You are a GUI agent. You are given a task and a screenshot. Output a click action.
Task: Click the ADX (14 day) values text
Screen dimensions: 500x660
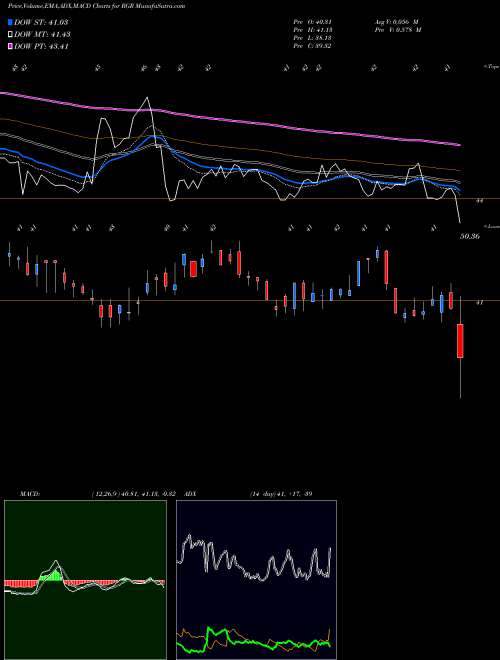(281, 494)
